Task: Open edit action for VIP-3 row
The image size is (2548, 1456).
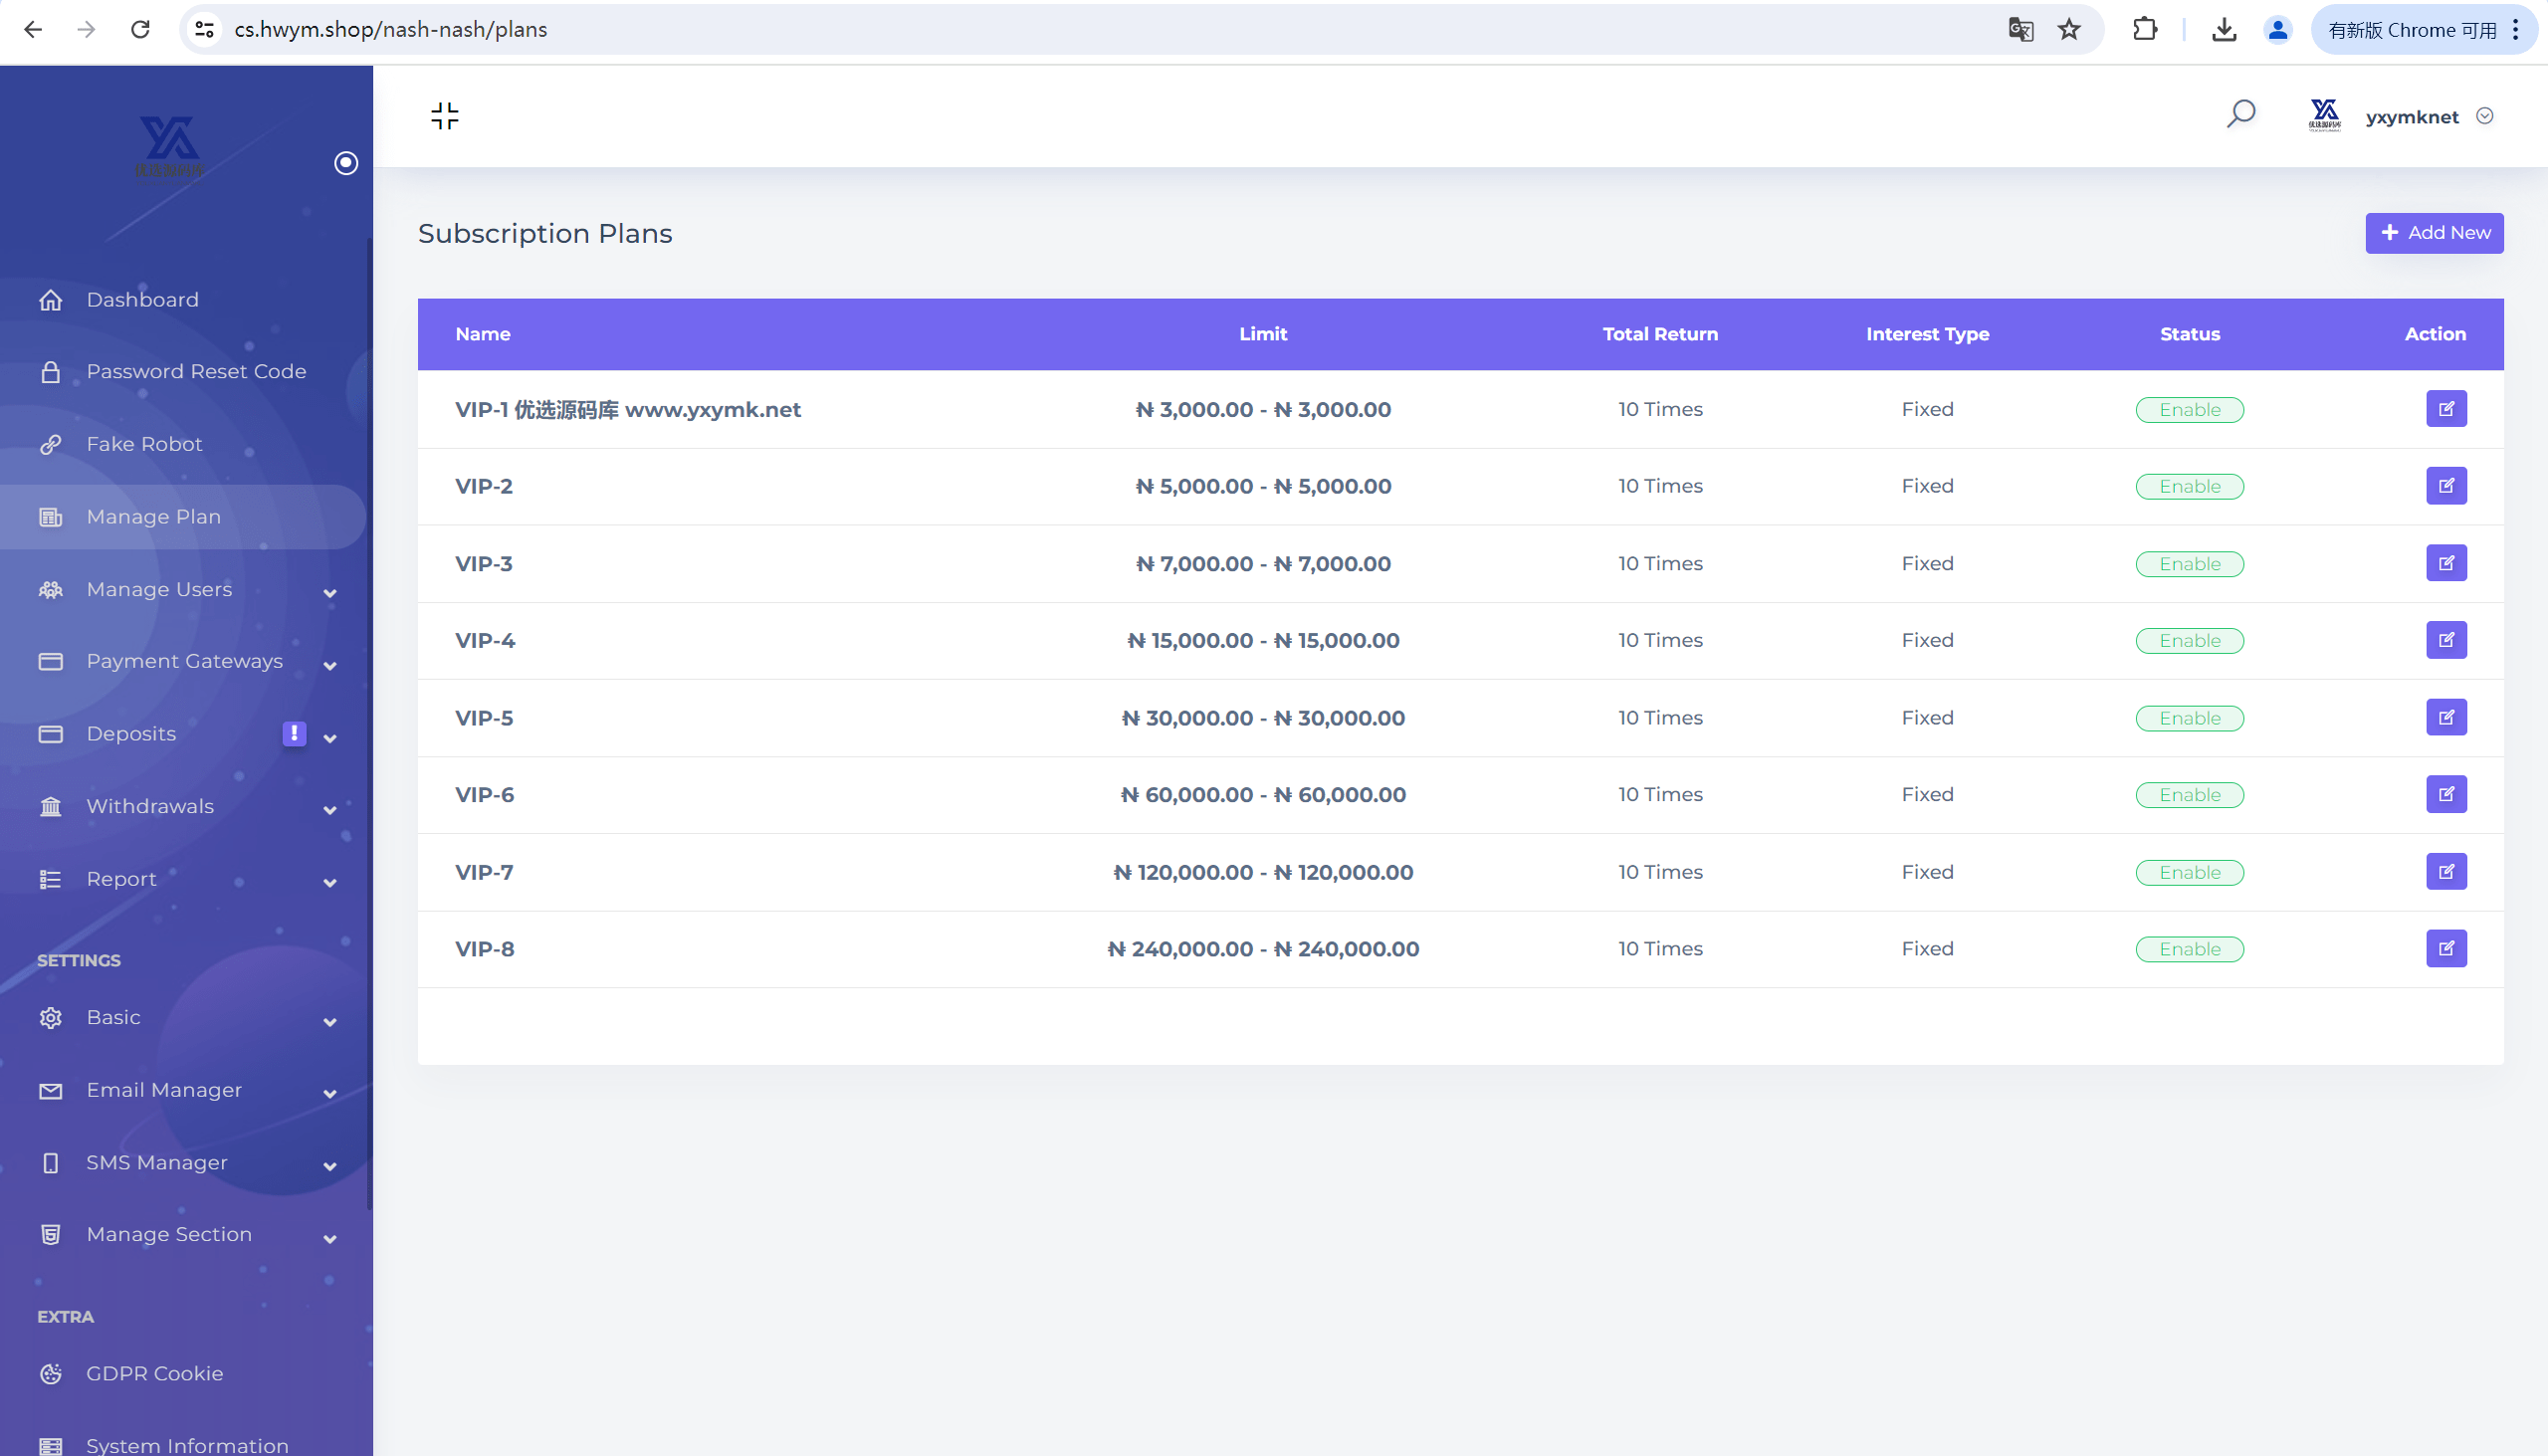Action: (x=2446, y=563)
